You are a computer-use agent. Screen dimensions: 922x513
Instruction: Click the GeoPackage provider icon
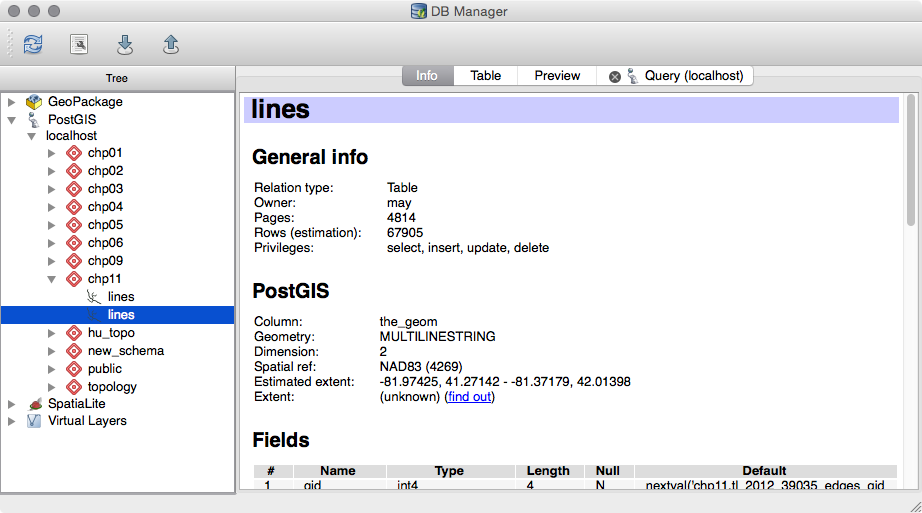click(34, 102)
